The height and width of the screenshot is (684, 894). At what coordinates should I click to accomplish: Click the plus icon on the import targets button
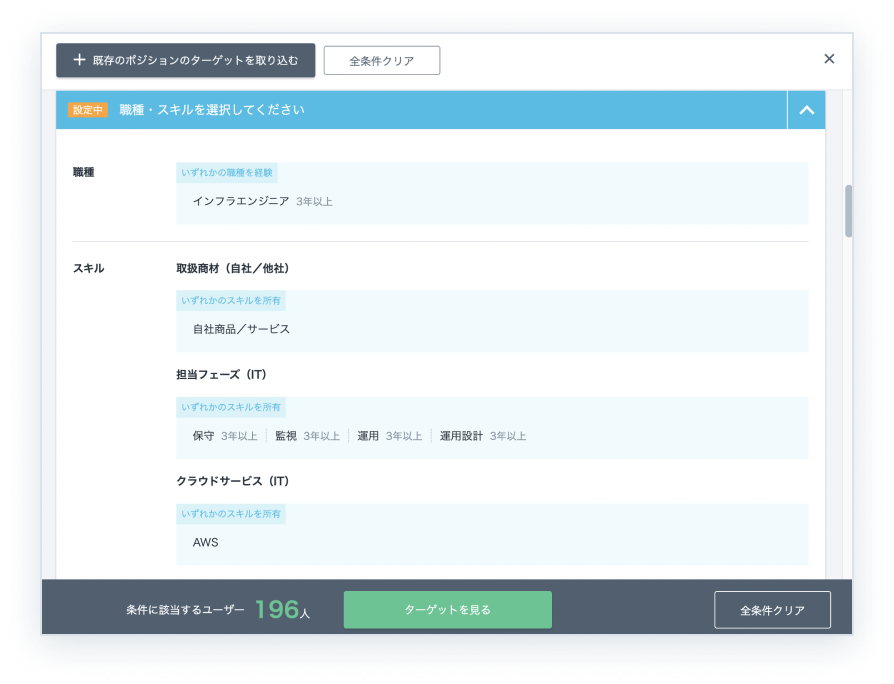[x=79, y=60]
